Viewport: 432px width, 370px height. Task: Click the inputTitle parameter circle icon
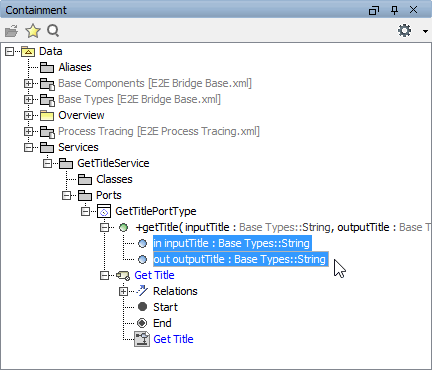[142, 244]
